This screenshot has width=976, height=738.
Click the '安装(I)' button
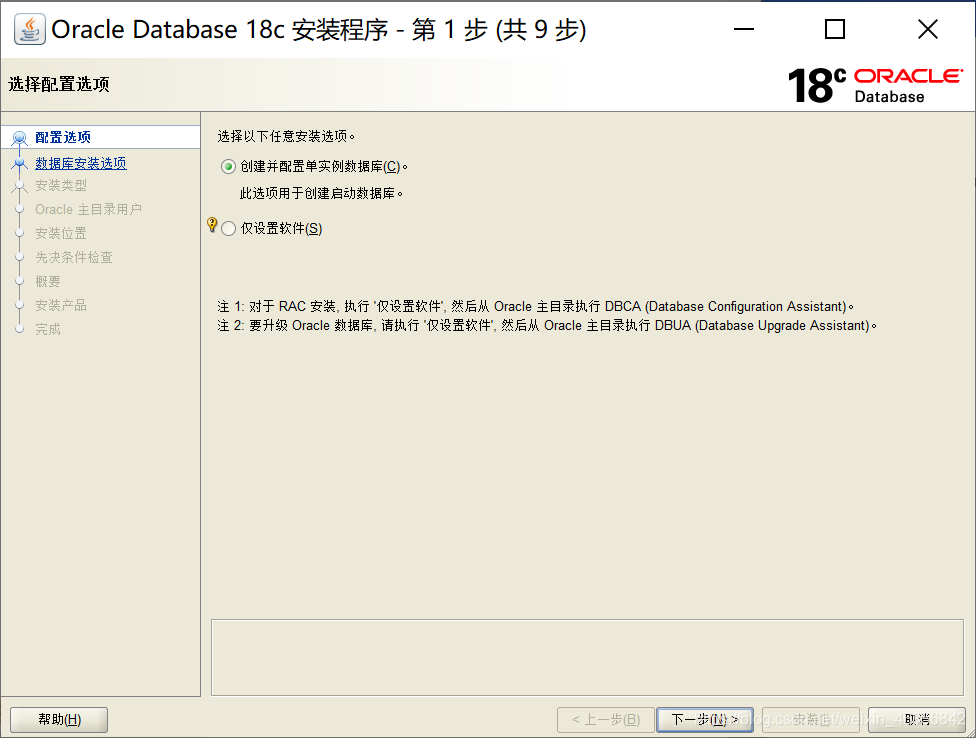point(810,720)
